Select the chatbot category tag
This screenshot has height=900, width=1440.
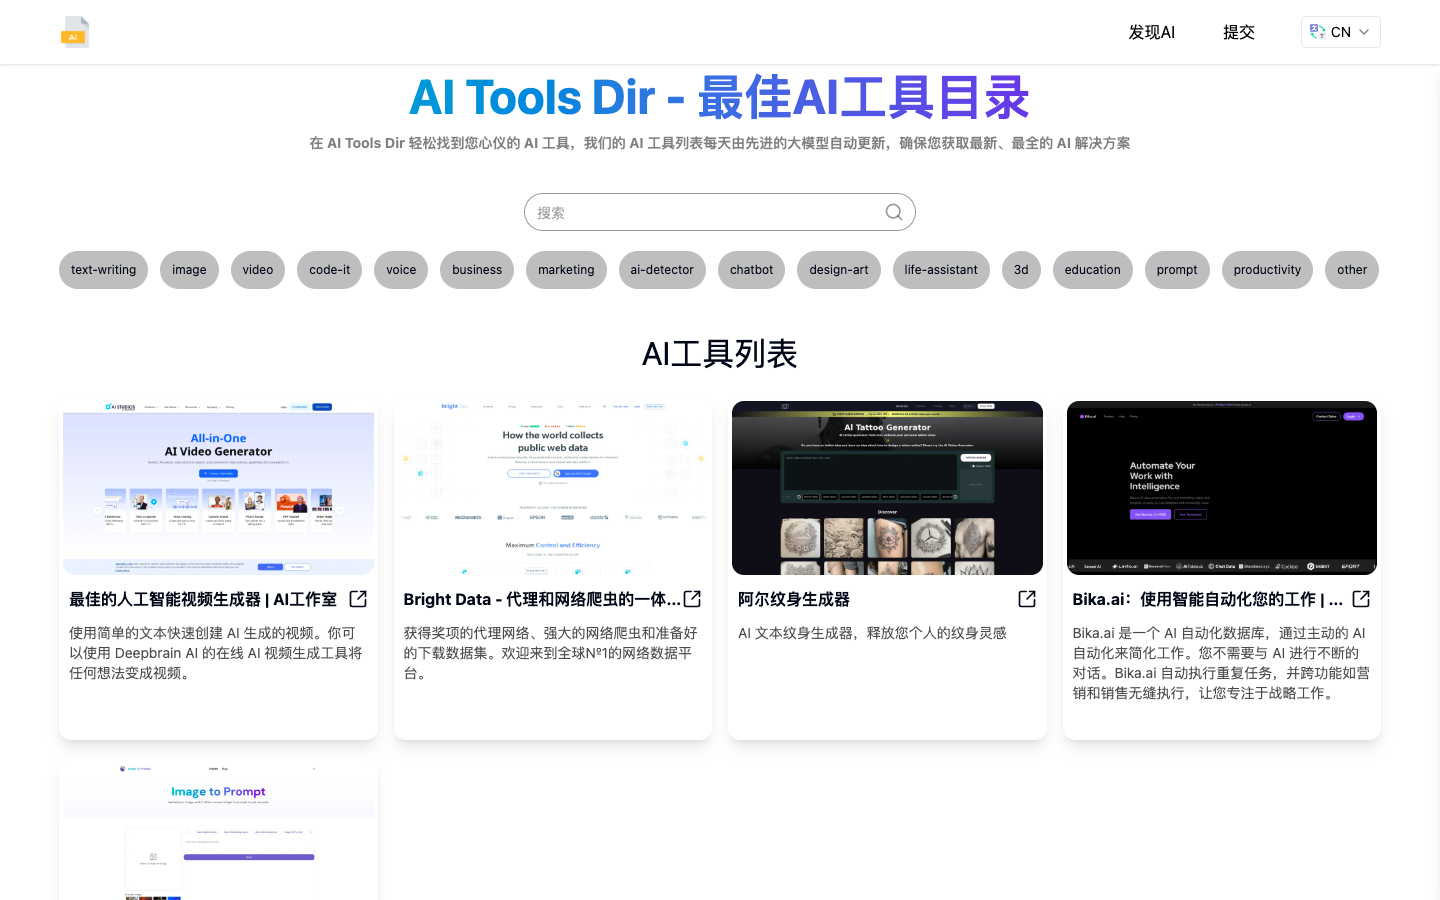click(751, 270)
